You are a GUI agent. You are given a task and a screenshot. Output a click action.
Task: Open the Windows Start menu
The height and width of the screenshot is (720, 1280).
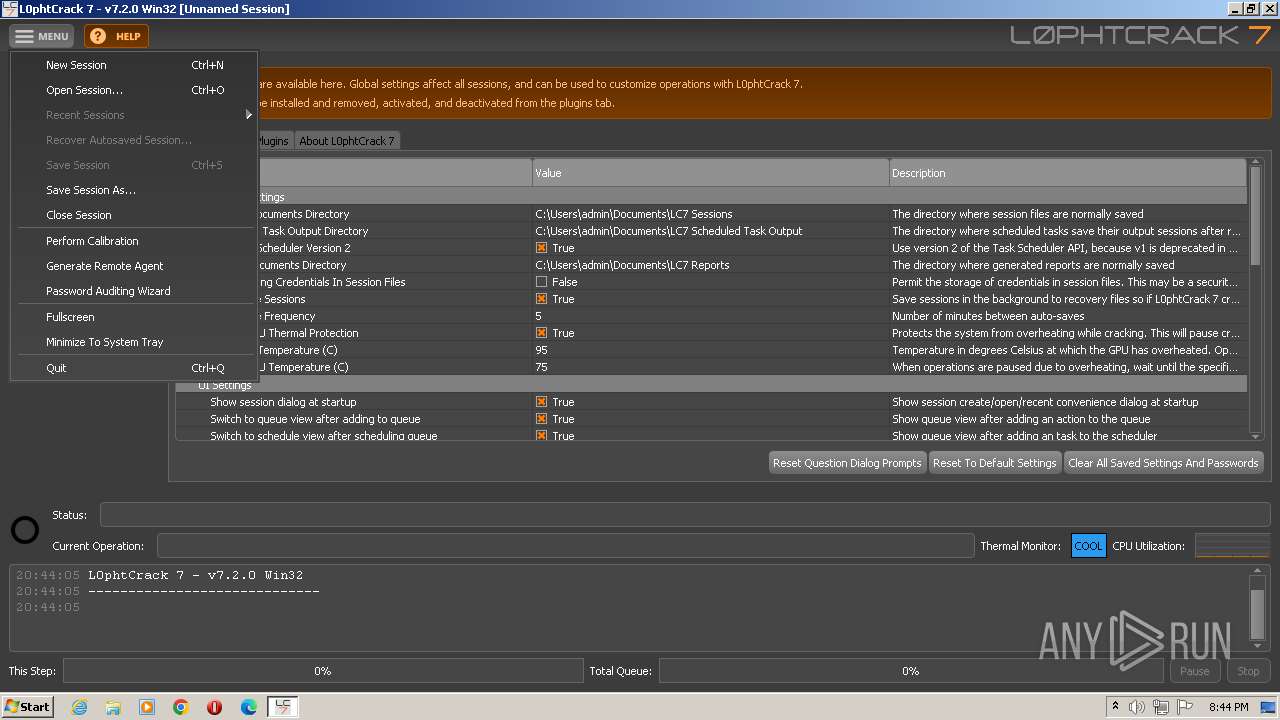click(28, 707)
